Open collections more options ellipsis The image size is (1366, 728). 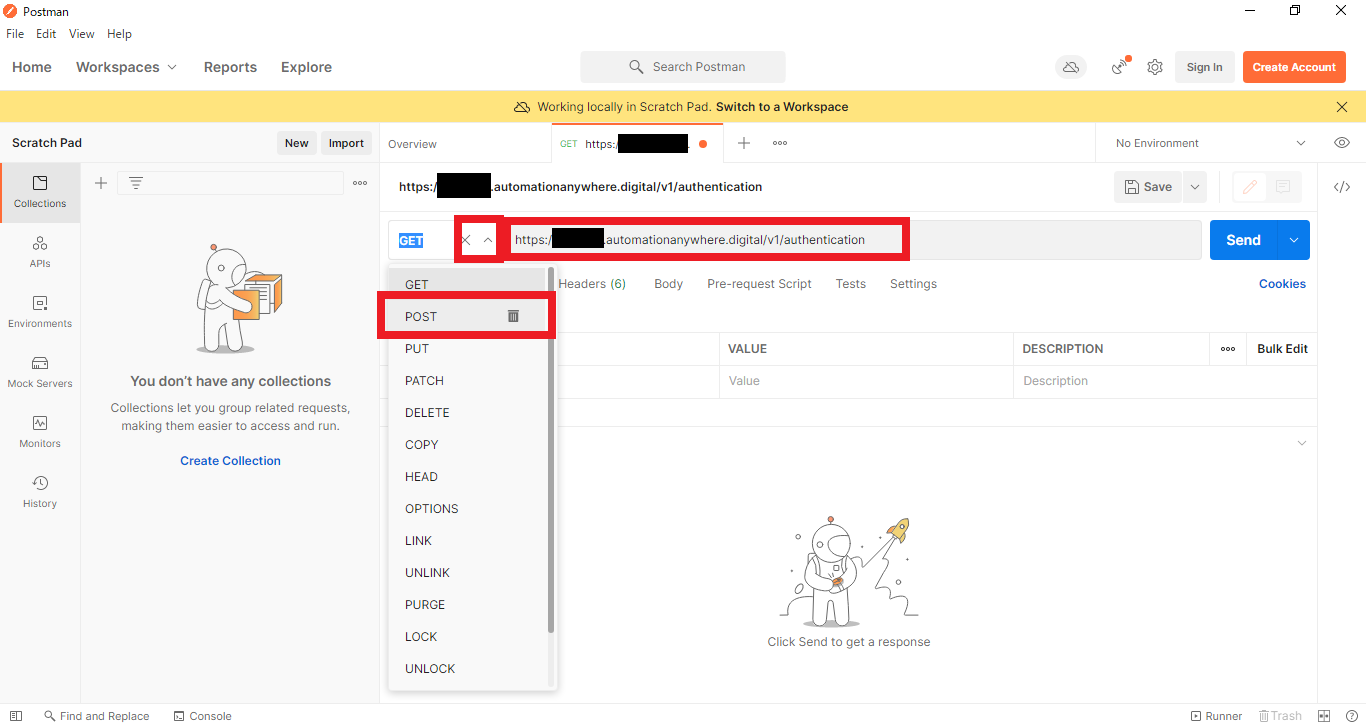360,183
